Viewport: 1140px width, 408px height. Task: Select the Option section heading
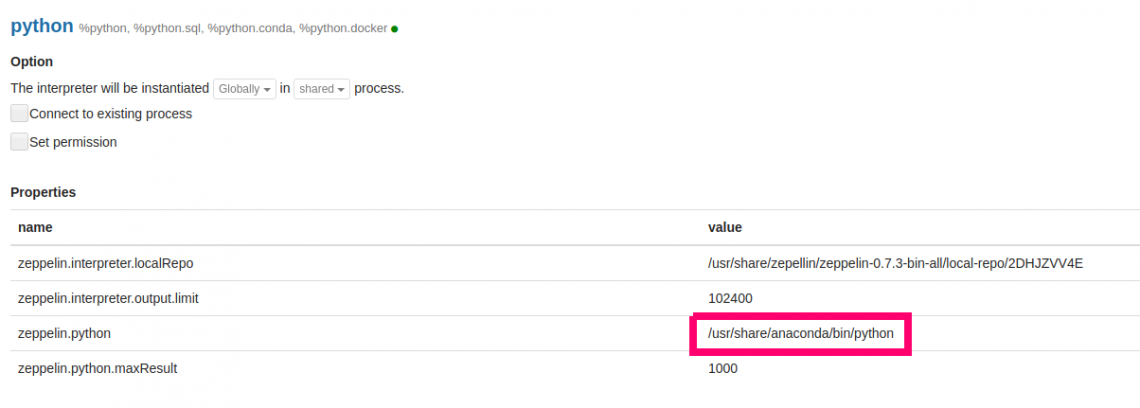[32, 62]
